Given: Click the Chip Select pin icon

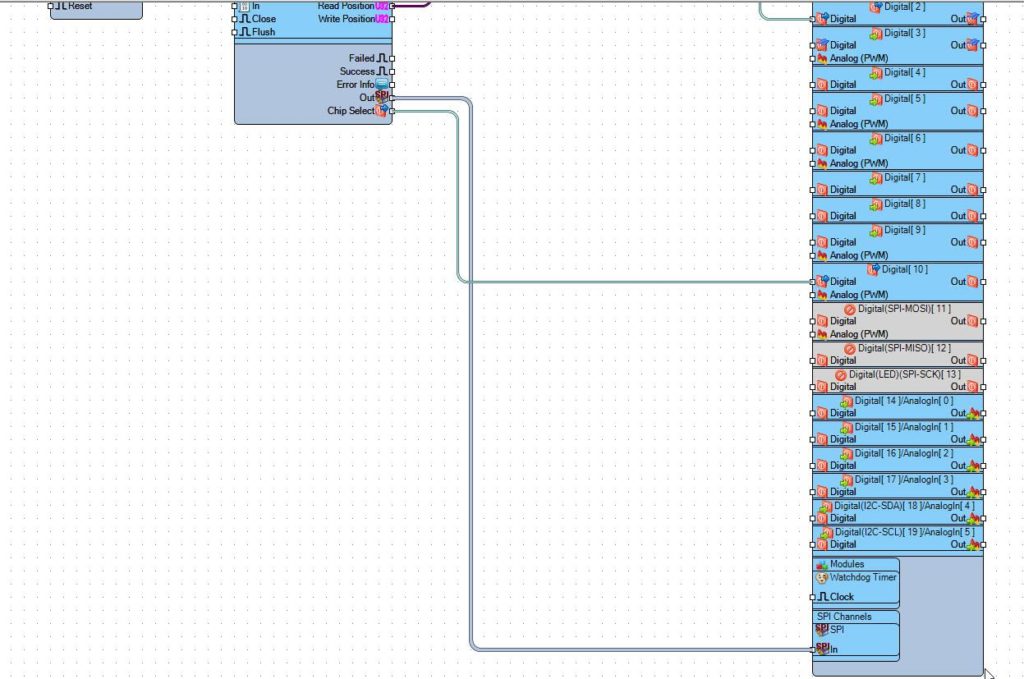Looking at the screenshot, I should point(381,110).
